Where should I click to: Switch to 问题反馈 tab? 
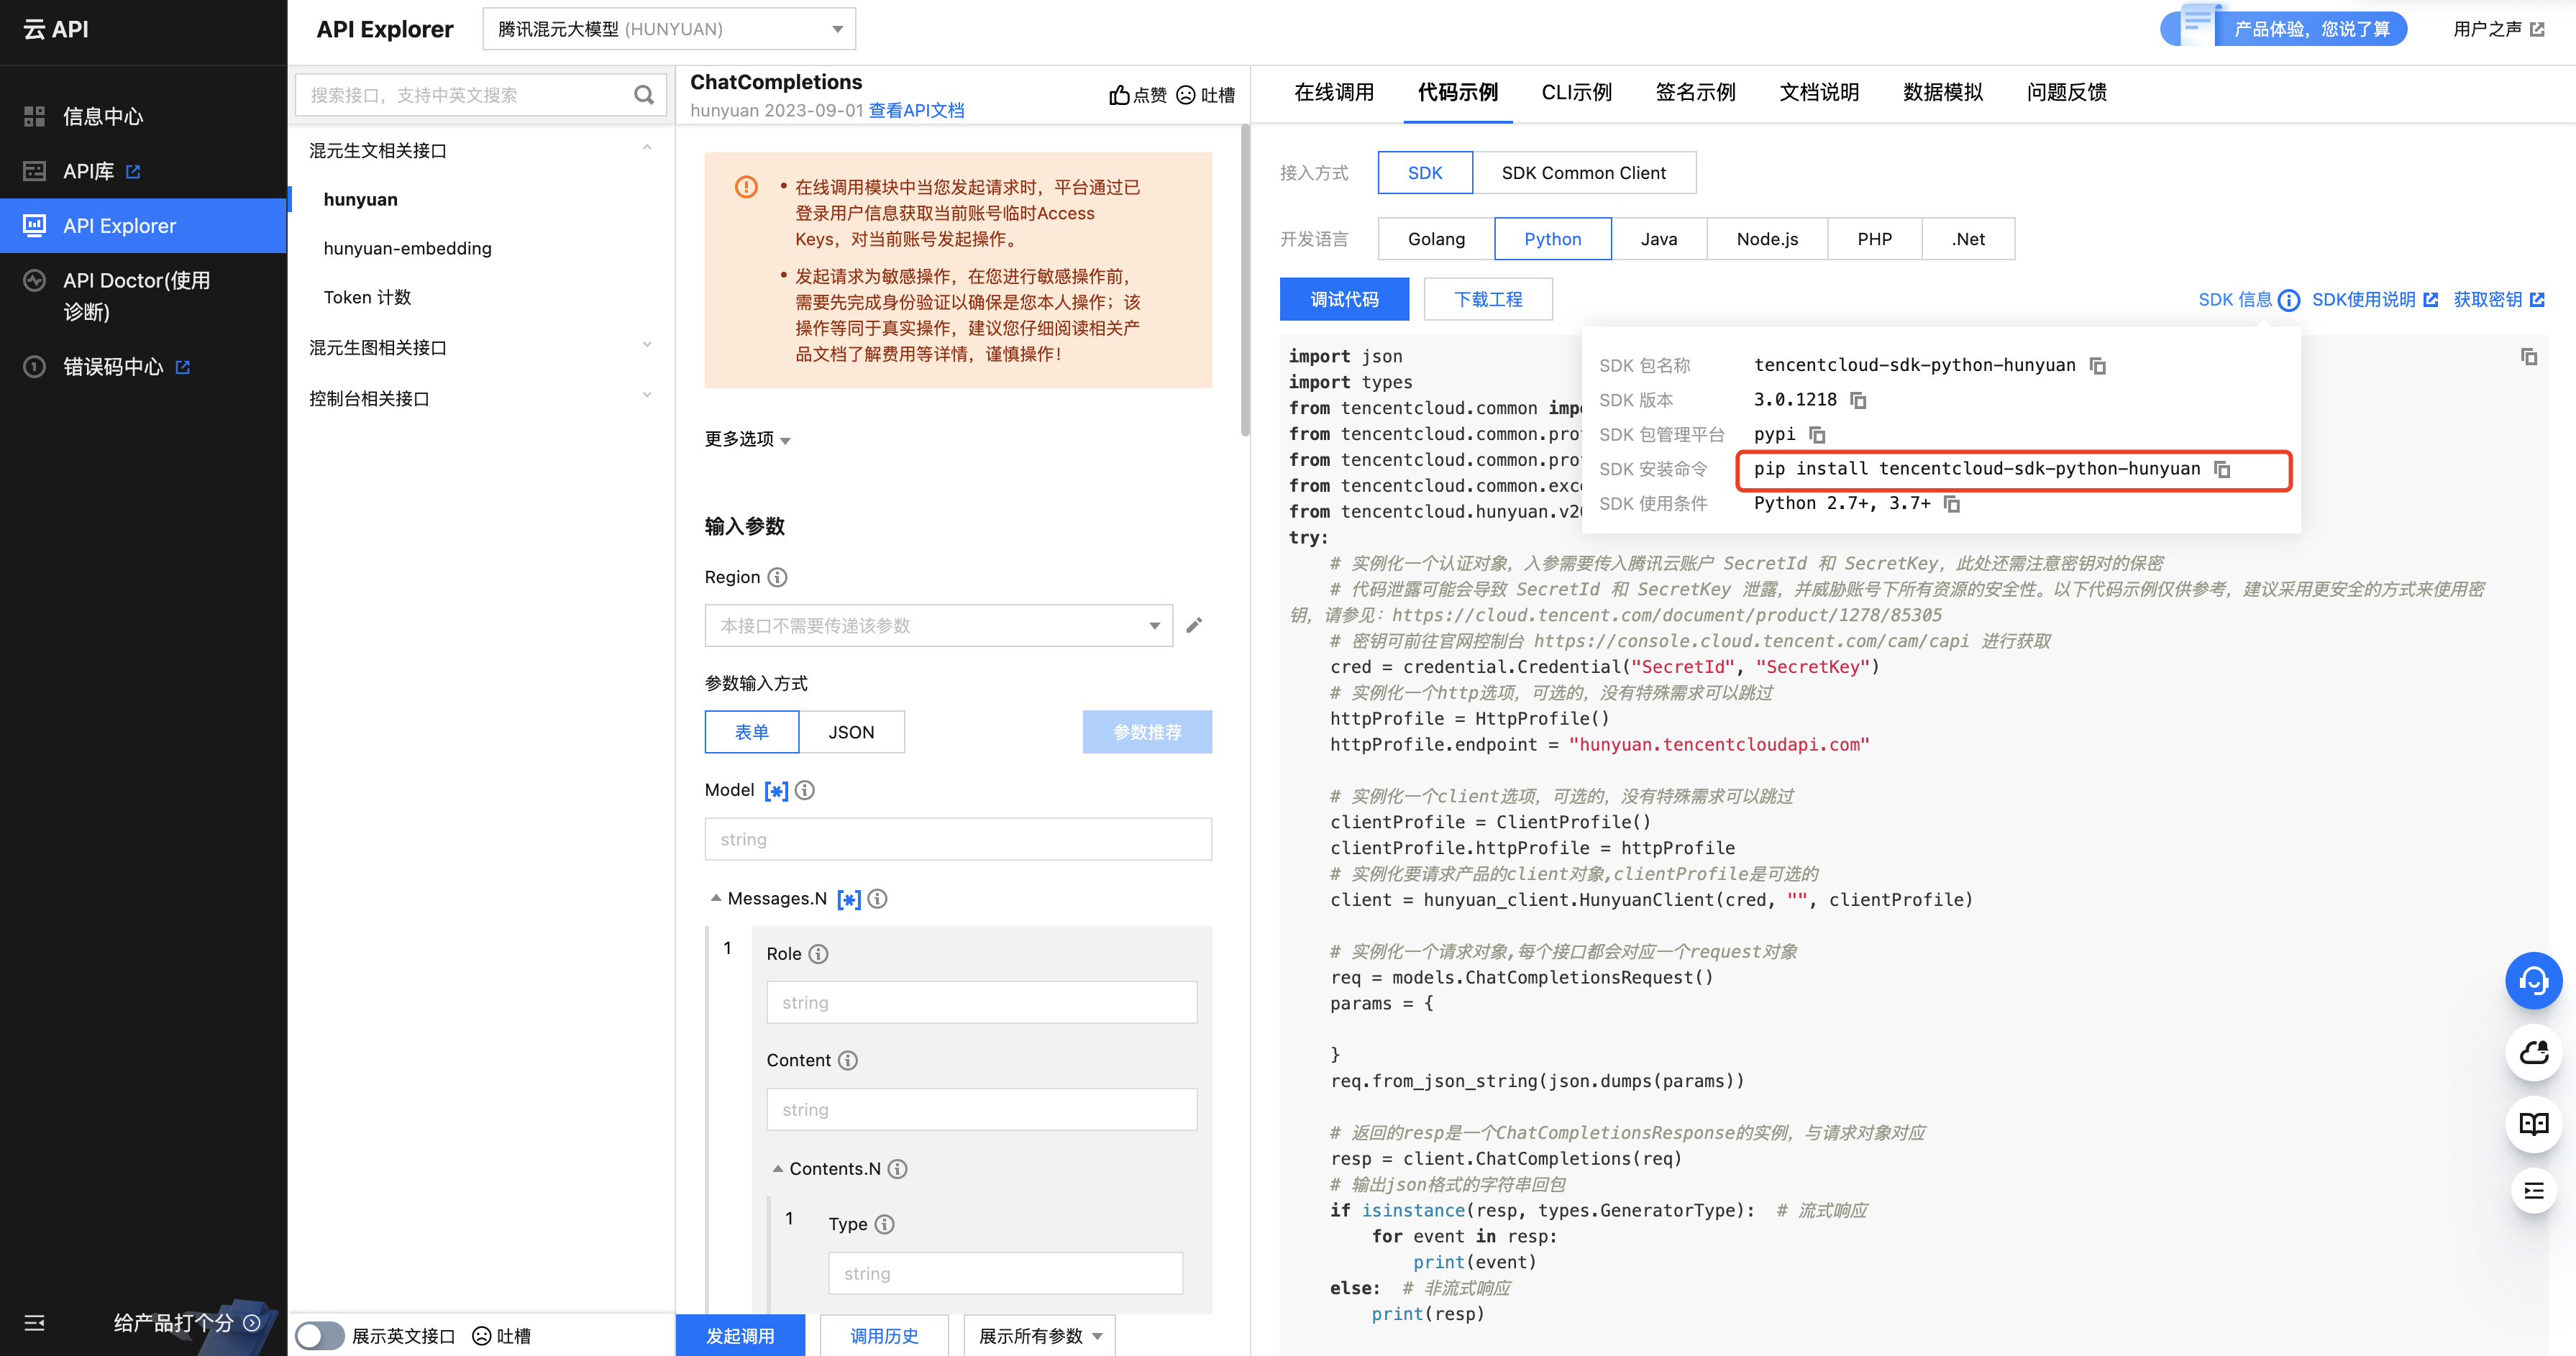tap(2066, 92)
